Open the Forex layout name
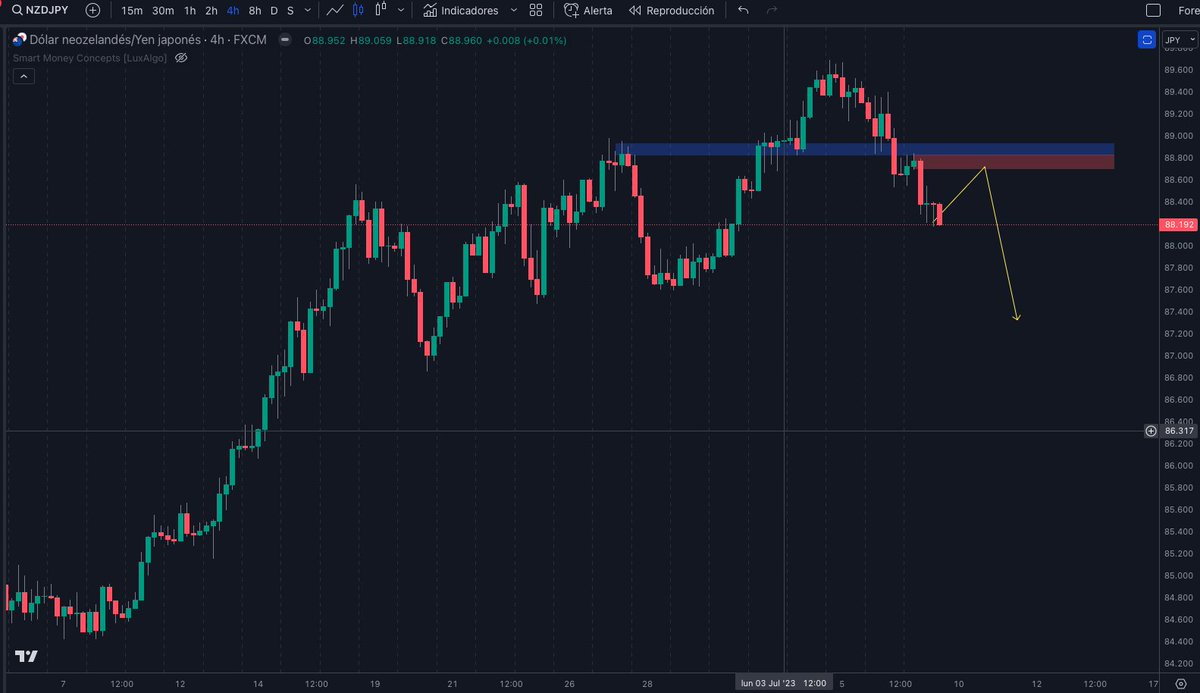This screenshot has width=1200, height=693. (1188, 10)
